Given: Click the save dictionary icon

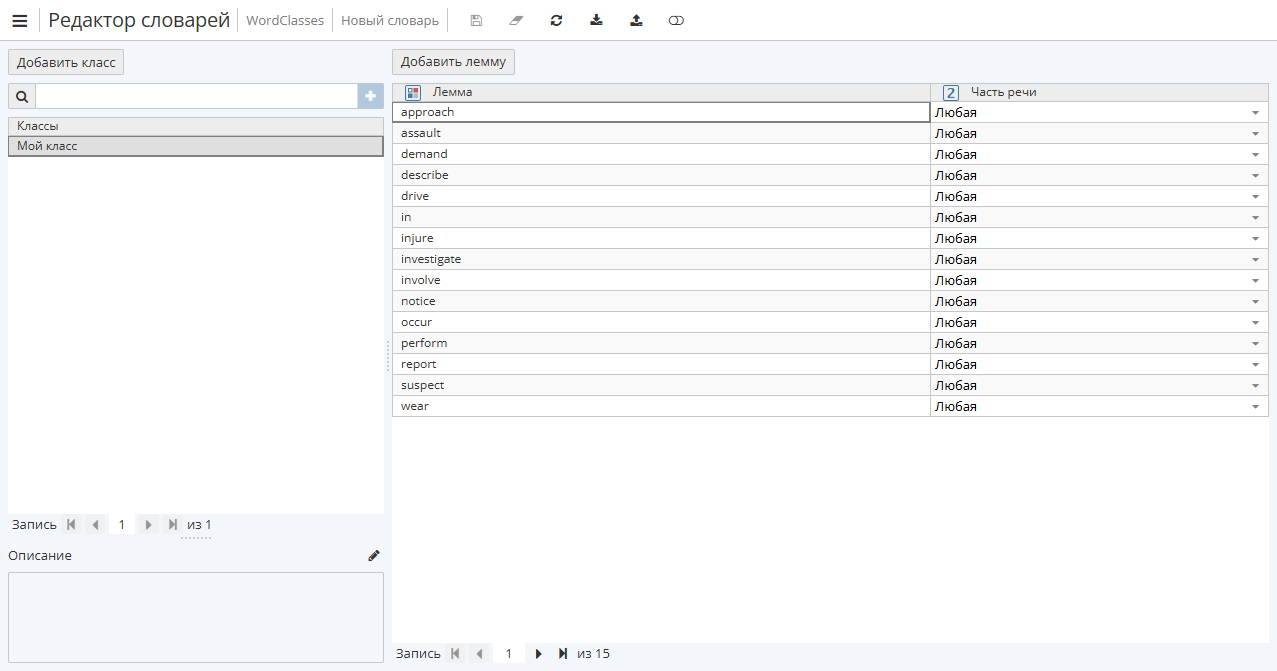Looking at the screenshot, I should [476, 20].
